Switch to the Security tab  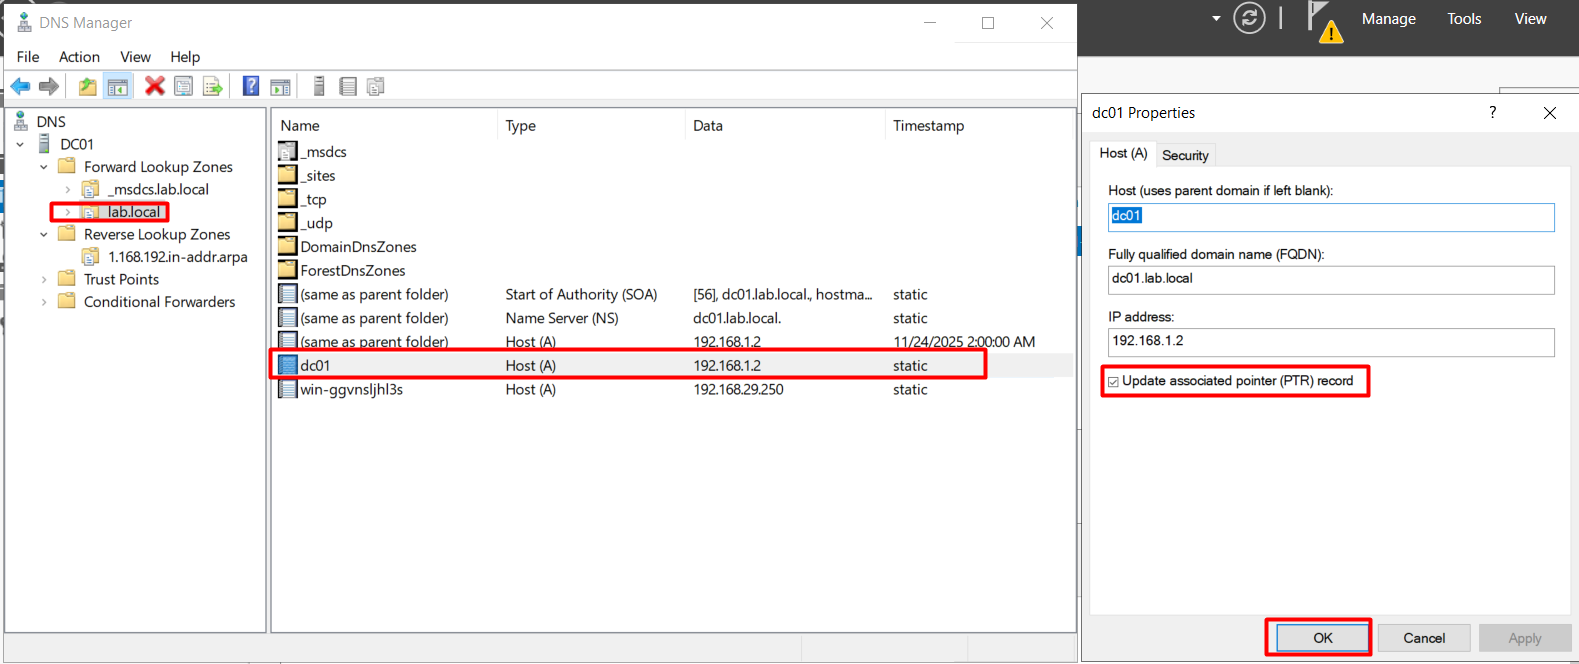(x=1185, y=155)
